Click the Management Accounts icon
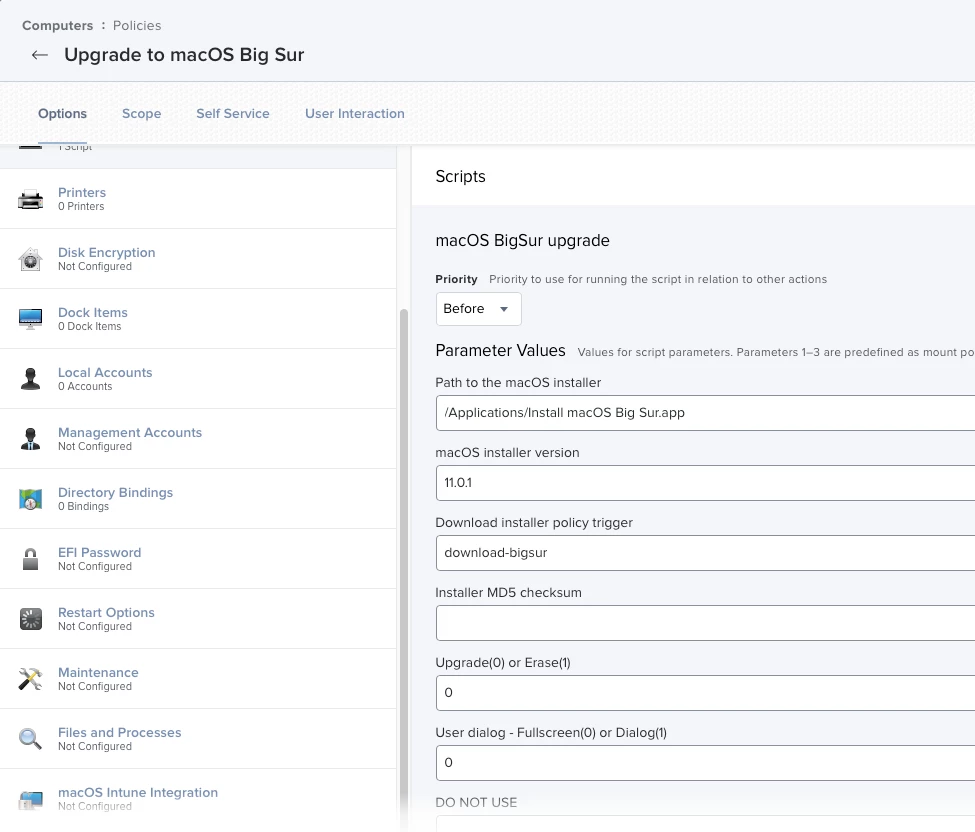The width and height of the screenshot is (975, 832). pyautogui.click(x=30, y=439)
